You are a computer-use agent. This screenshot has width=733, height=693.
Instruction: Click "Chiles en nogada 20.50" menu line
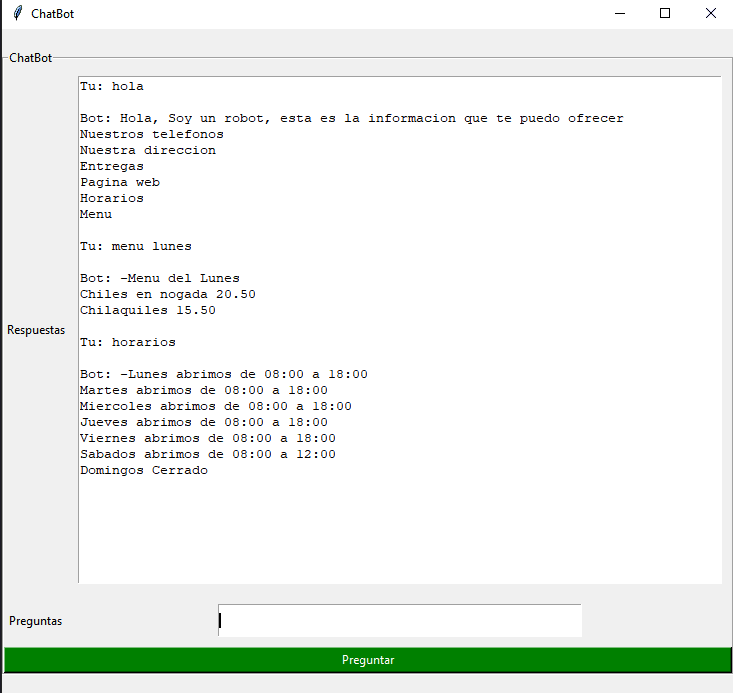click(168, 294)
